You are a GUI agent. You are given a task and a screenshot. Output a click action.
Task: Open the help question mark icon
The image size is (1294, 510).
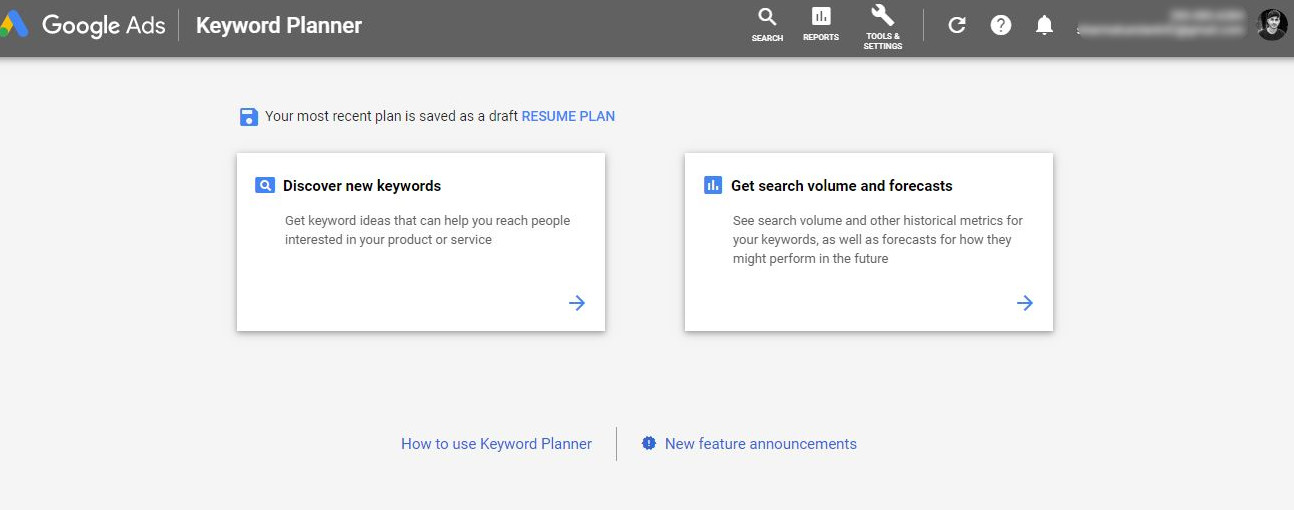point(1001,26)
